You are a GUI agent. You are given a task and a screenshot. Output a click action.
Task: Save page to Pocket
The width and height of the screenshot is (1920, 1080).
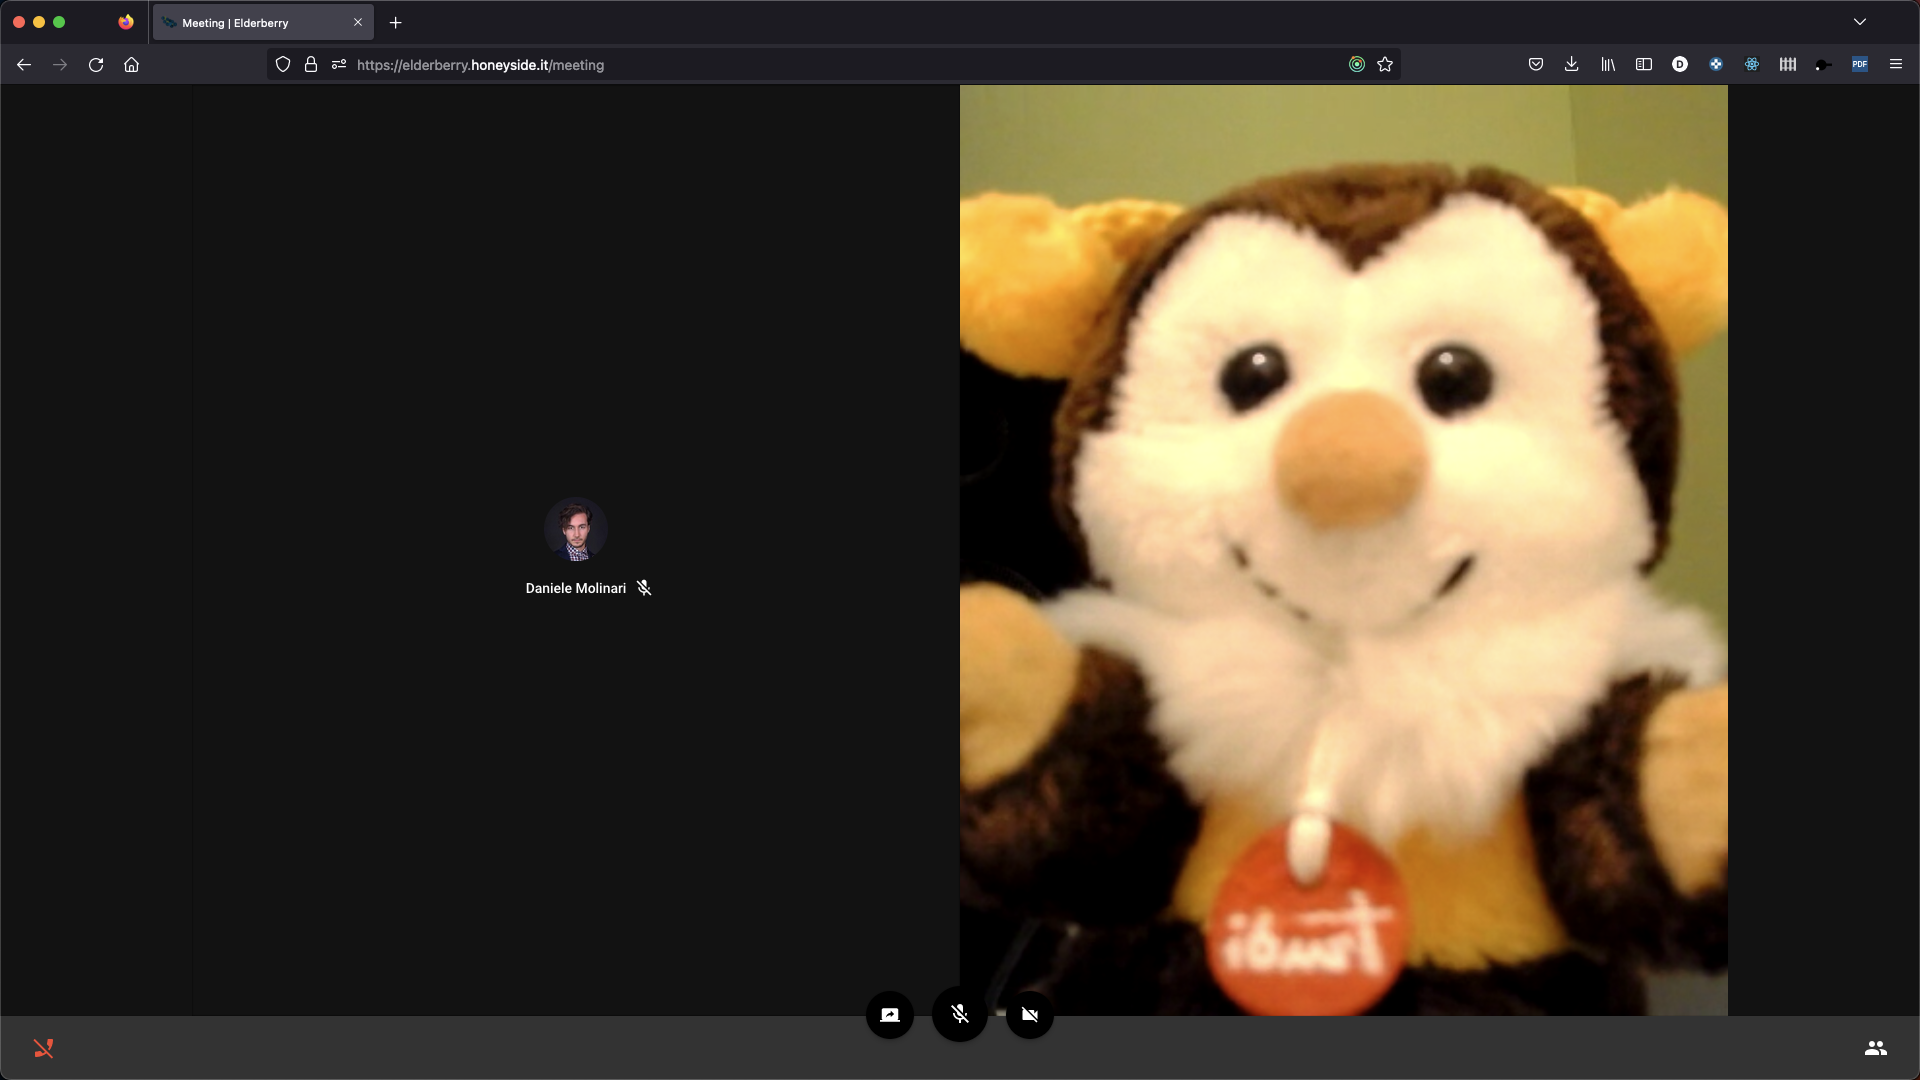pyautogui.click(x=1535, y=65)
